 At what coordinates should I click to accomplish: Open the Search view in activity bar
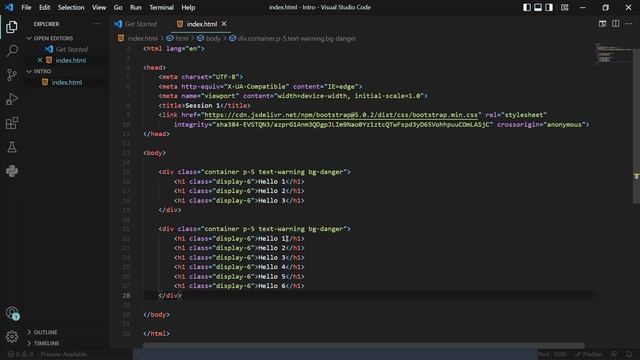click(x=12, y=51)
